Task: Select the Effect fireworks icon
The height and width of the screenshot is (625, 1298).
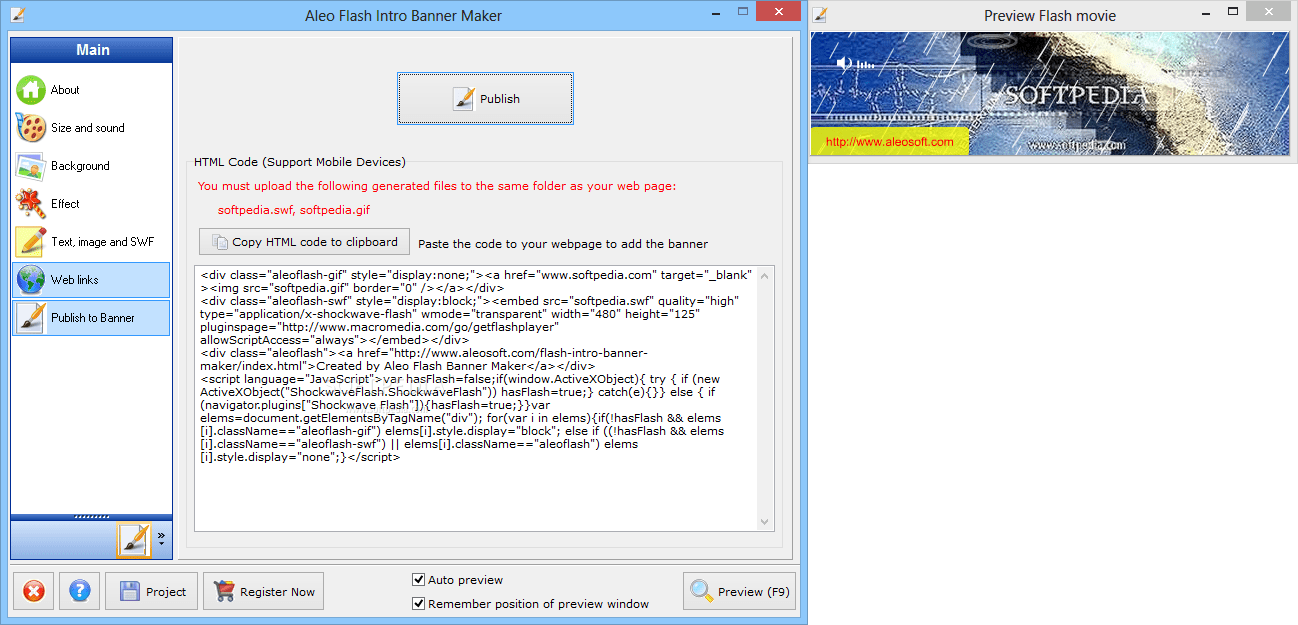Action: point(28,203)
